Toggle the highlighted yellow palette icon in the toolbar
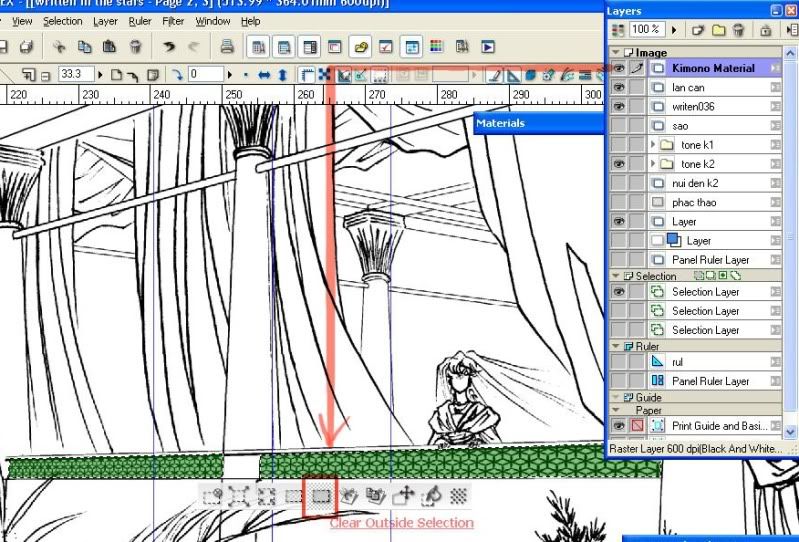Image resolution: width=799 pixels, height=542 pixels. [360, 47]
